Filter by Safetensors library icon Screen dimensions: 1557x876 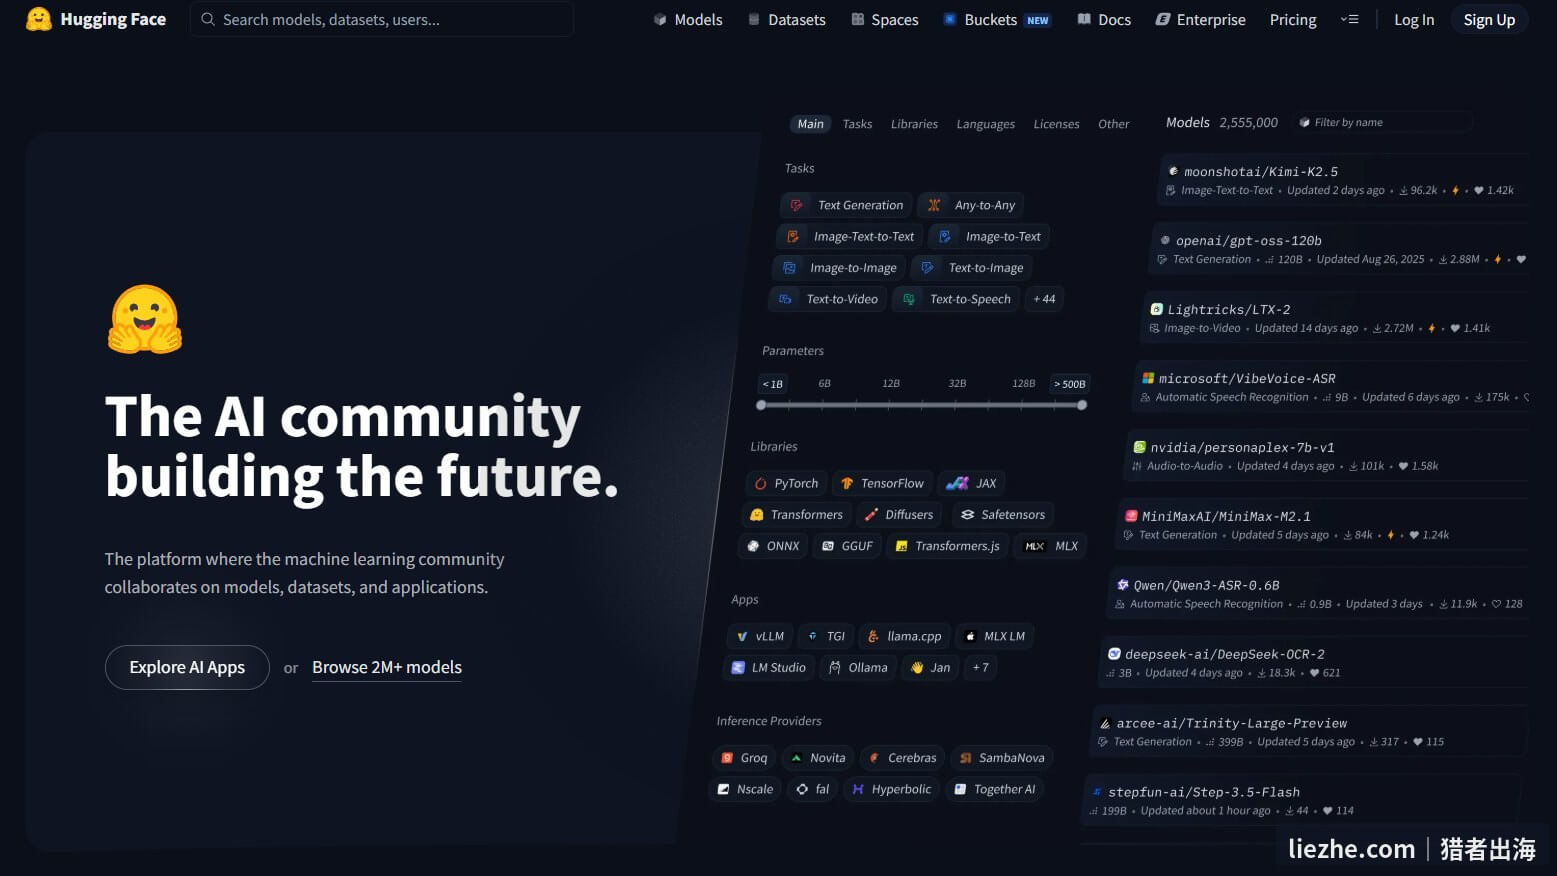pos(967,514)
